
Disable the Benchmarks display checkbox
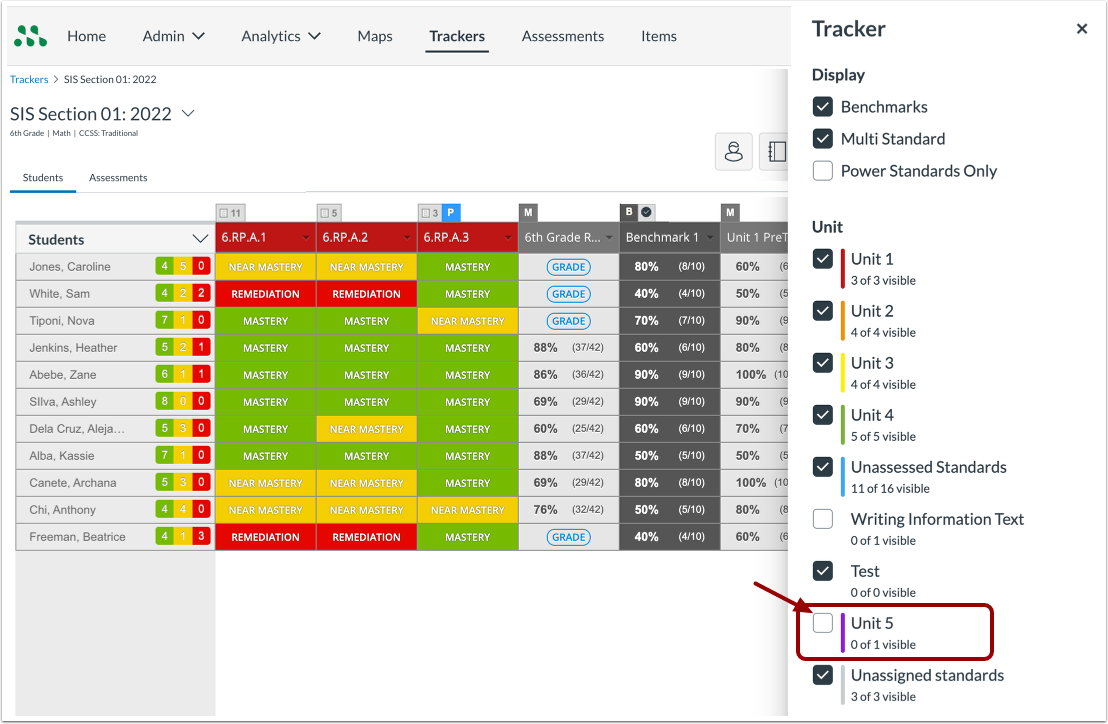click(x=822, y=107)
